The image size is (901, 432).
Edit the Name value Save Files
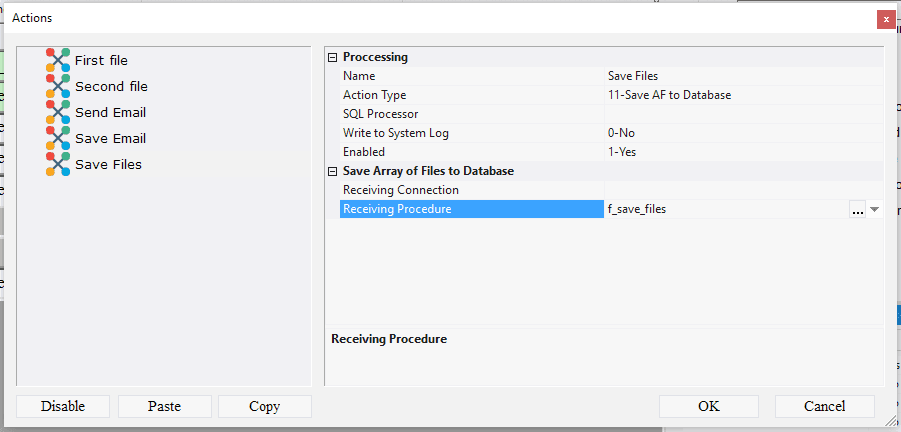pyautogui.click(x=740, y=76)
